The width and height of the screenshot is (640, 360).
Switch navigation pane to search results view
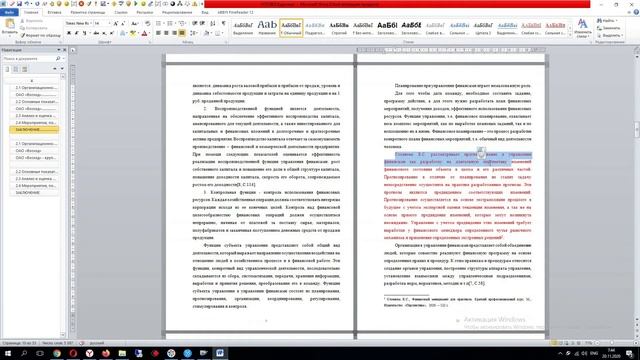point(25,69)
